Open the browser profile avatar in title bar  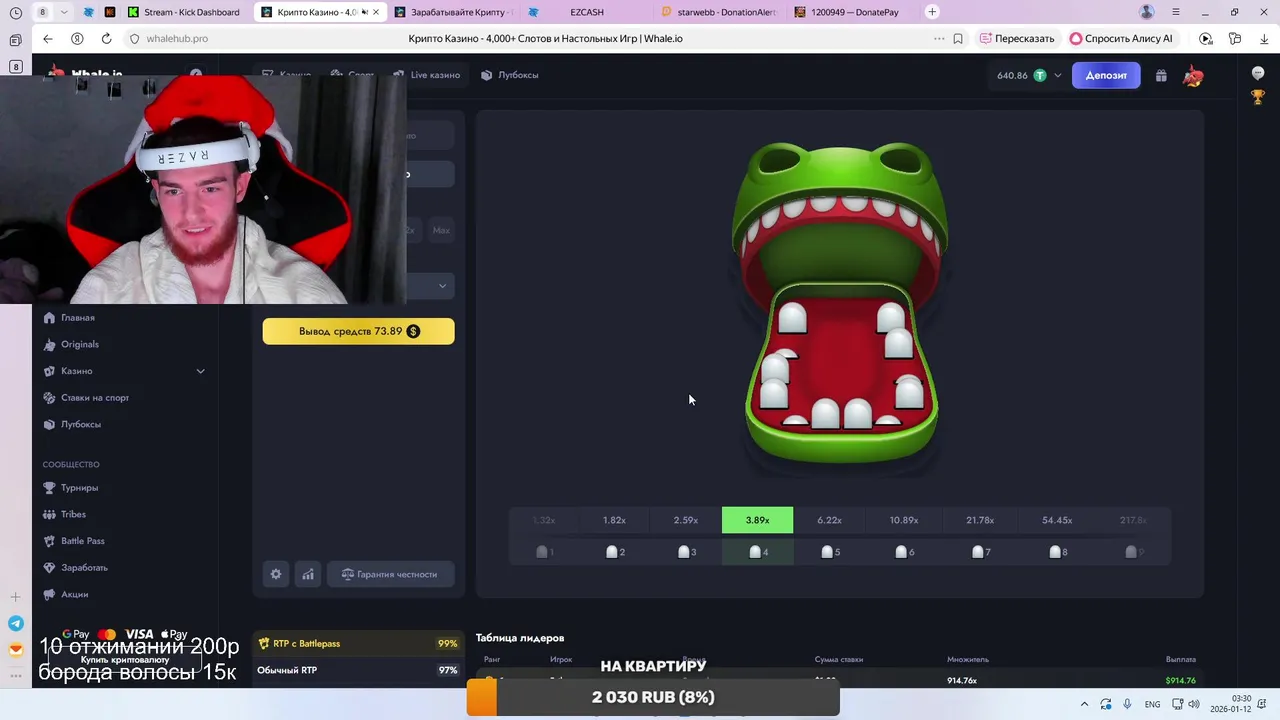(x=1147, y=12)
